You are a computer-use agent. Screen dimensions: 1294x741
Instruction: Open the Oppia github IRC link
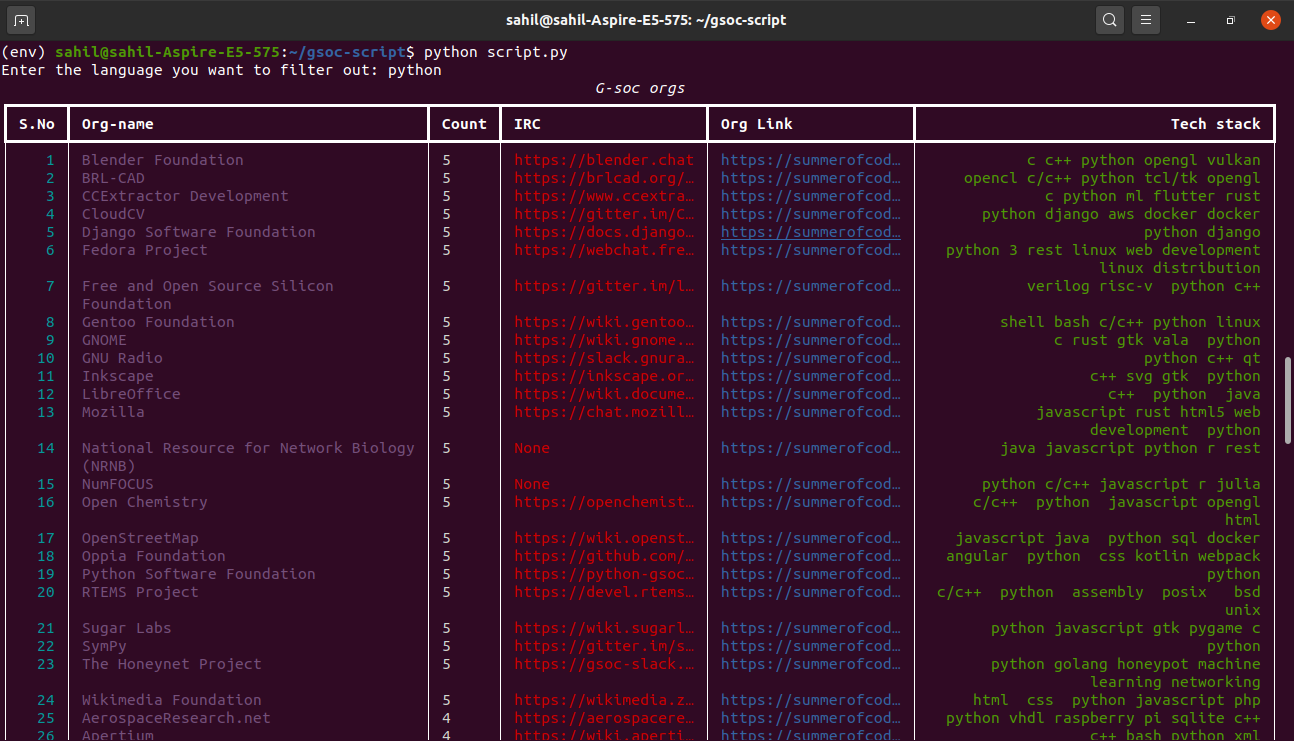[604, 556]
